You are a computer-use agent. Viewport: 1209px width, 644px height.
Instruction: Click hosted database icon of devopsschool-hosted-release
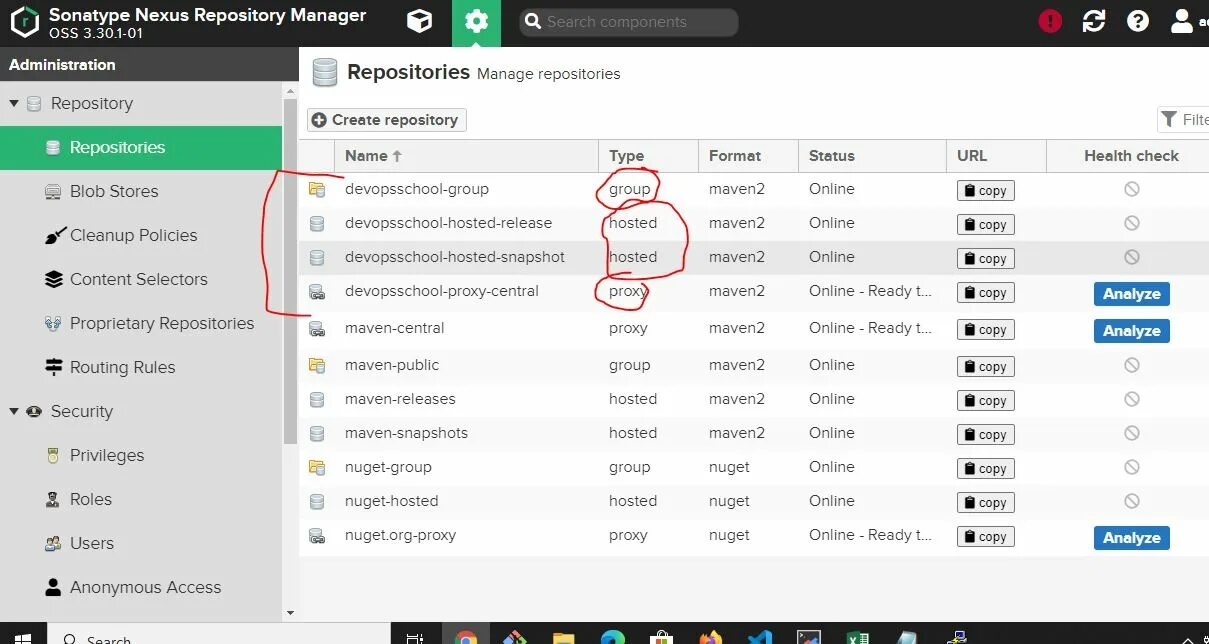click(x=317, y=223)
